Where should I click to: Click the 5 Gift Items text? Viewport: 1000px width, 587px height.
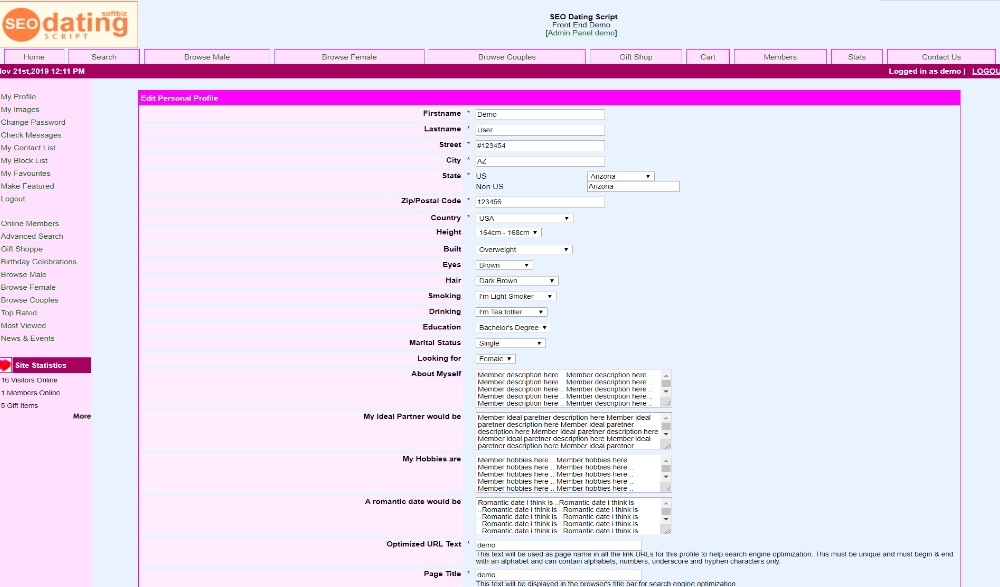[19, 405]
